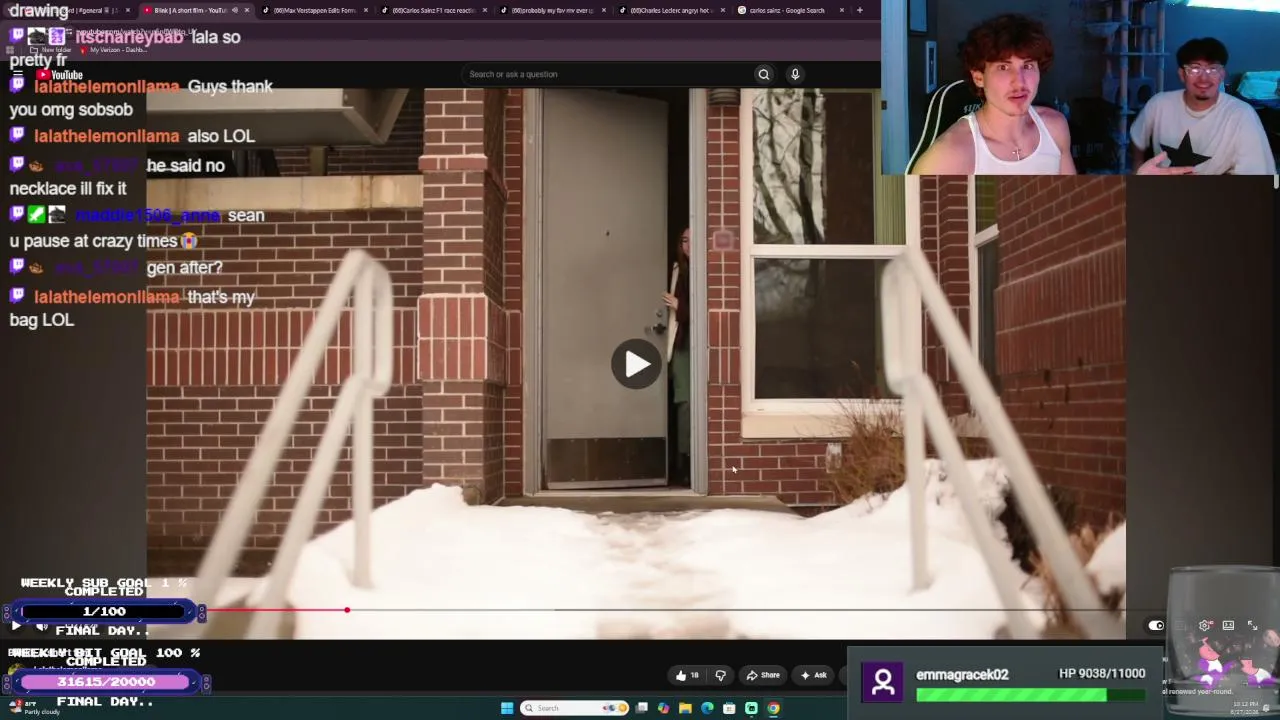Click the Ask button below the video
The width and height of the screenshot is (1280, 720).
coord(813,675)
